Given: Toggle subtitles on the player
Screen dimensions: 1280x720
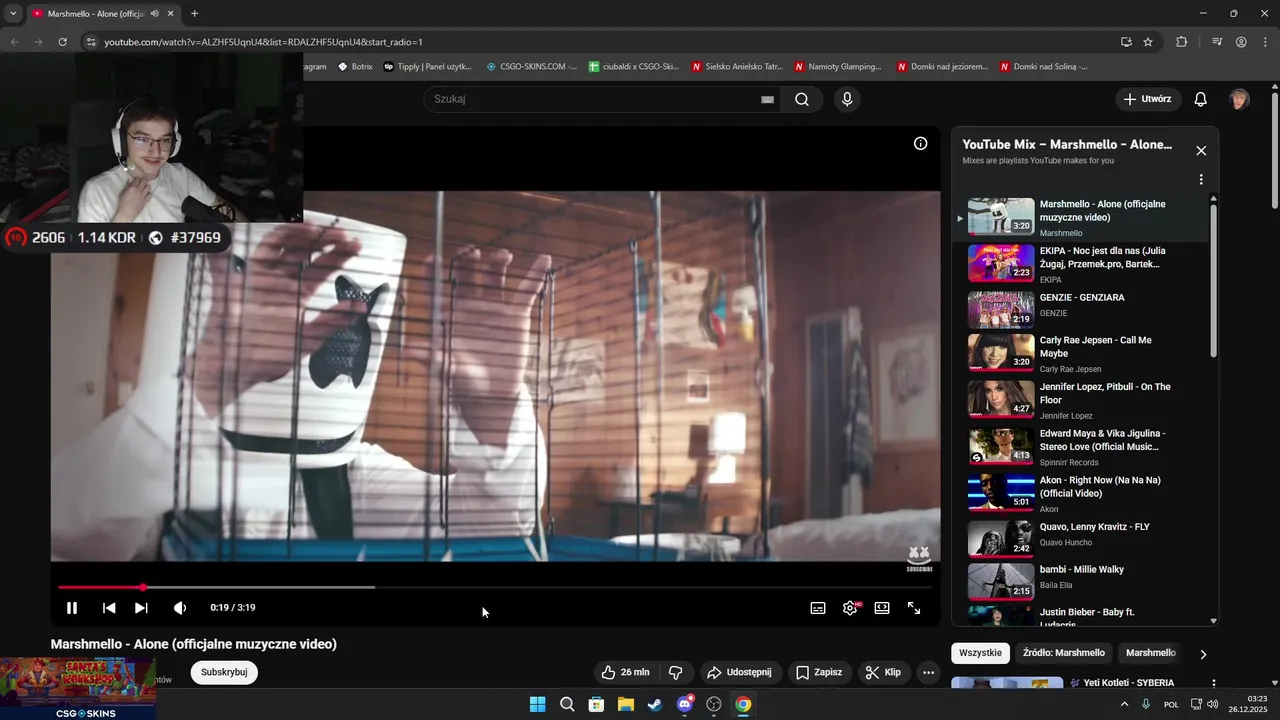Looking at the screenshot, I should coord(818,608).
